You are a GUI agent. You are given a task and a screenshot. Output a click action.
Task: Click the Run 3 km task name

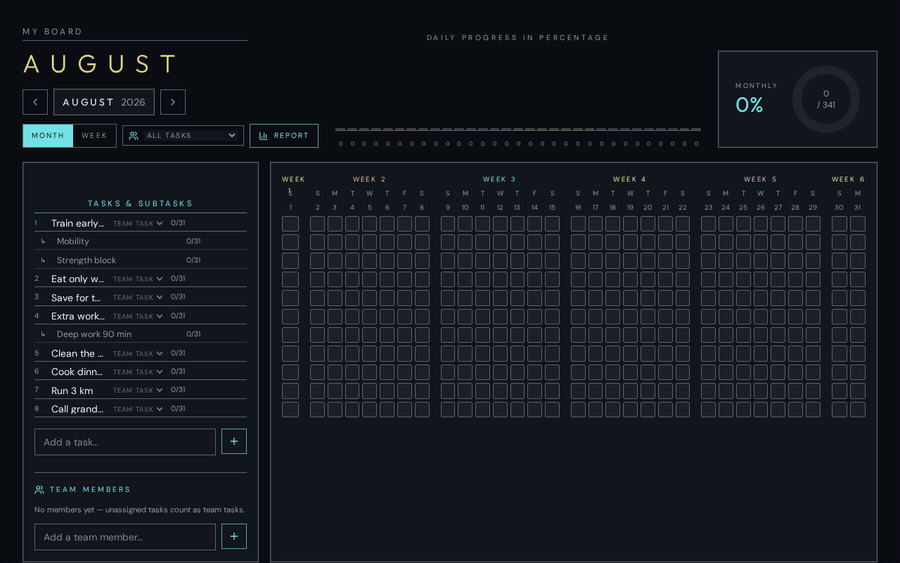coord(72,391)
